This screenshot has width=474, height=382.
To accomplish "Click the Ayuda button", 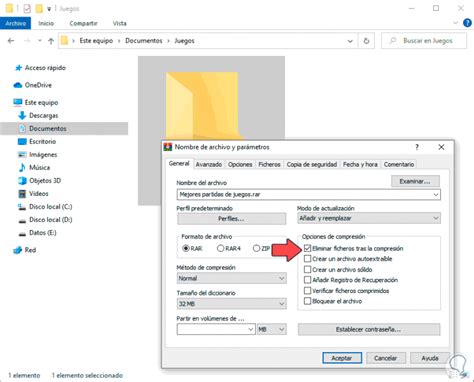I will point(430,358).
